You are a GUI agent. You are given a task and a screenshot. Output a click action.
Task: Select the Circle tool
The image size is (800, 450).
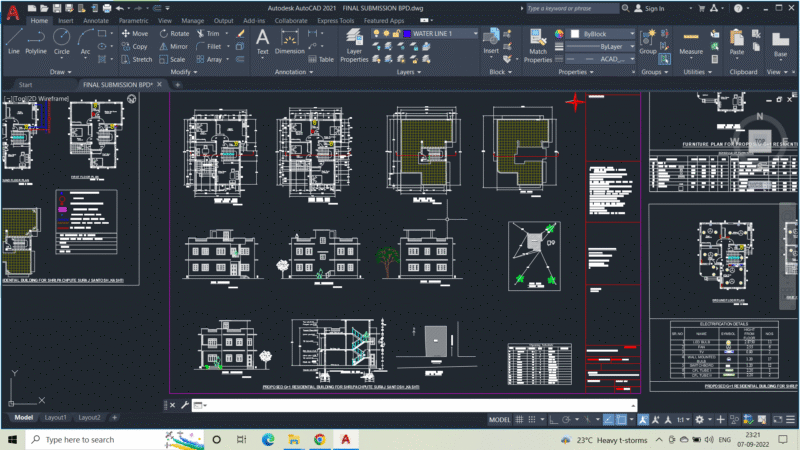tap(62, 41)
